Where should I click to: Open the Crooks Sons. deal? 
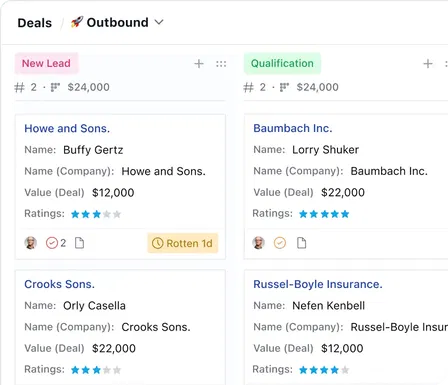(x=59, y=284)
